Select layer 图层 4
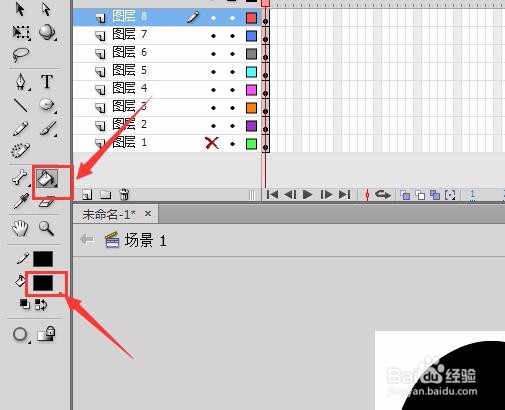 tap(129, 88)
